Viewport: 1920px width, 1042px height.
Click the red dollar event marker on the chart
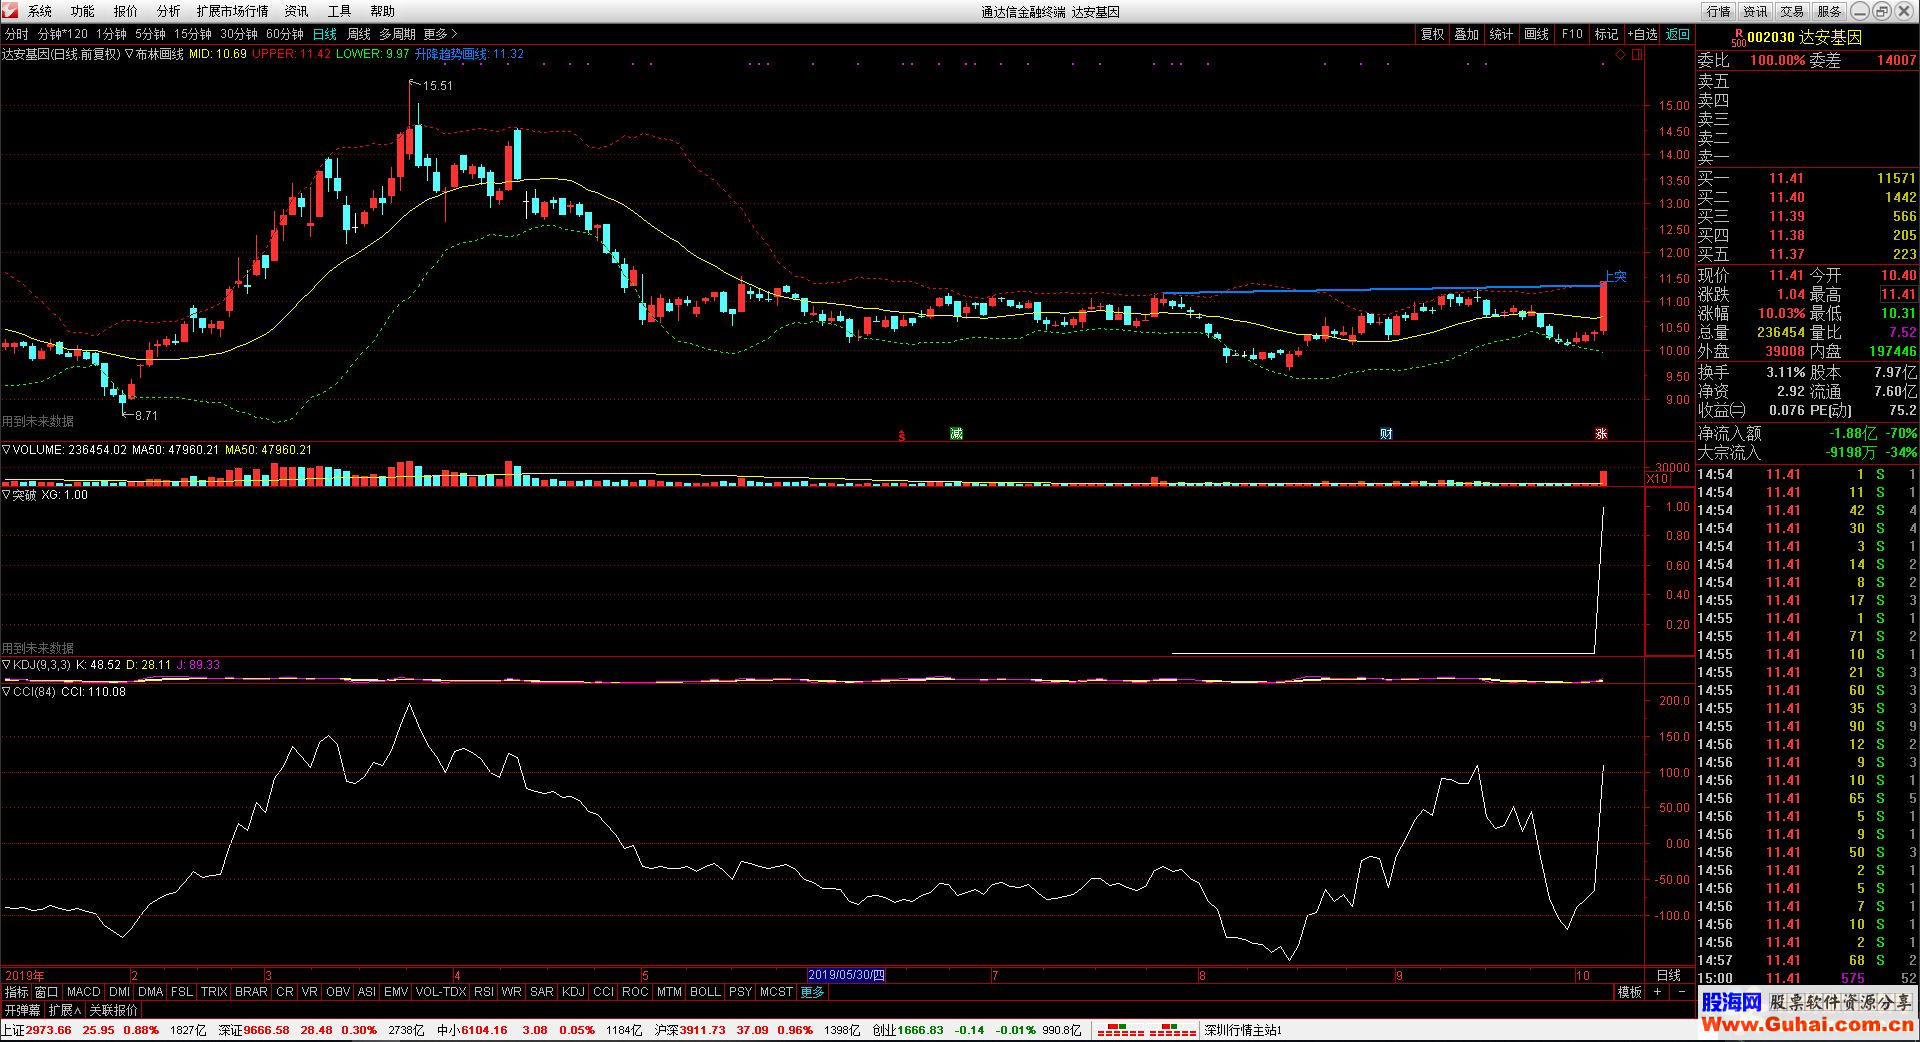point(902,435)
